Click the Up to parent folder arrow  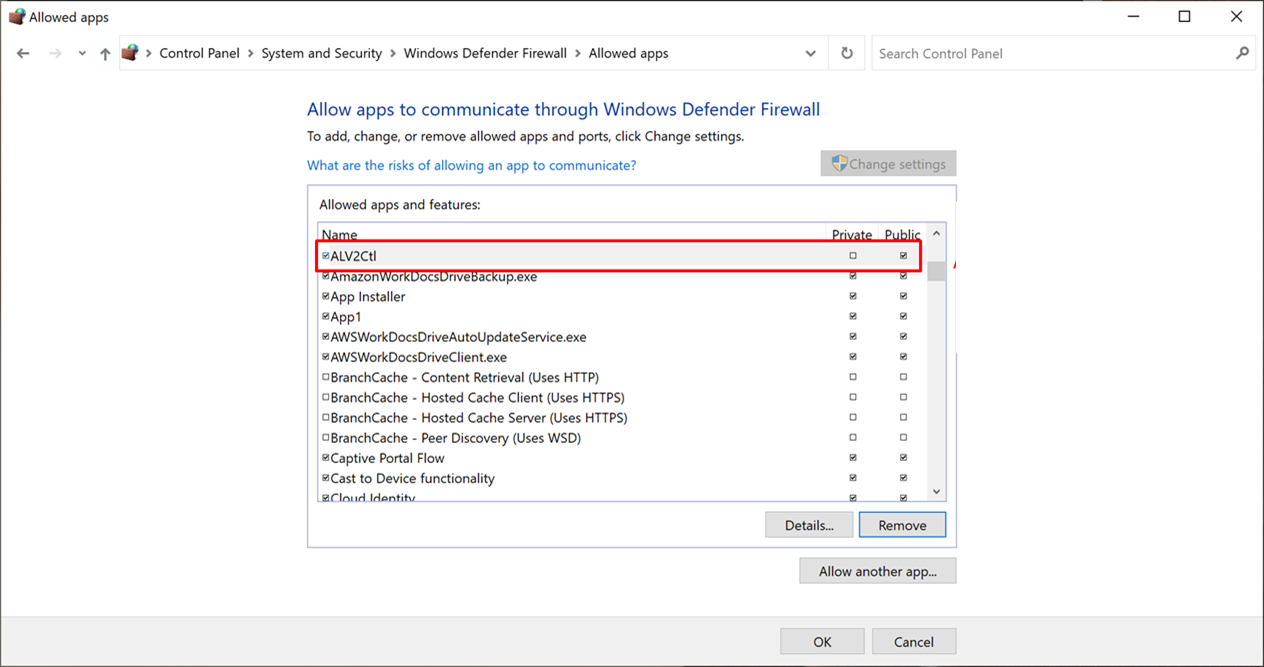coord(105,54)
